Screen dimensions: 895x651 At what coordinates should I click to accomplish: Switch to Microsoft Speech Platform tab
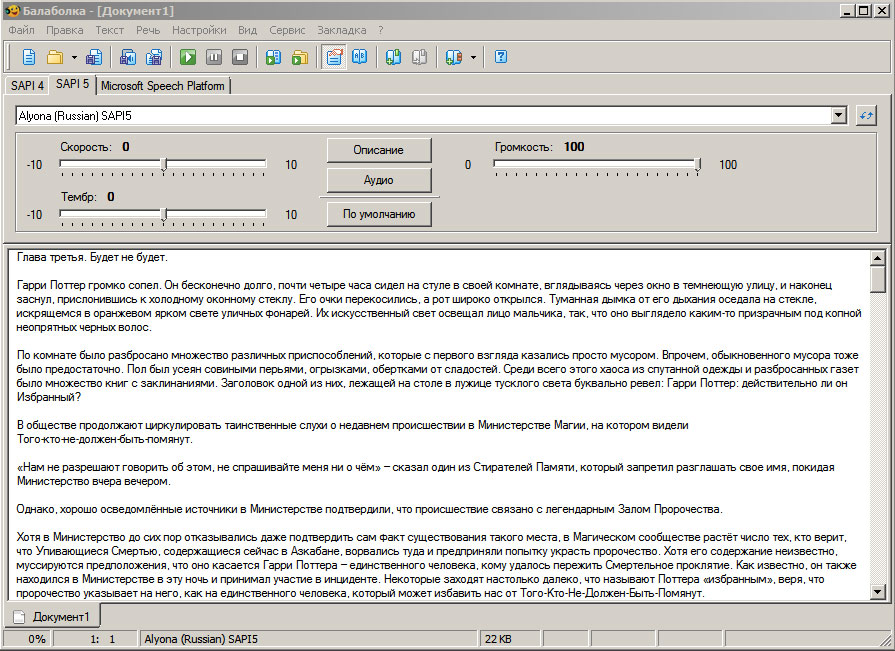163,86
